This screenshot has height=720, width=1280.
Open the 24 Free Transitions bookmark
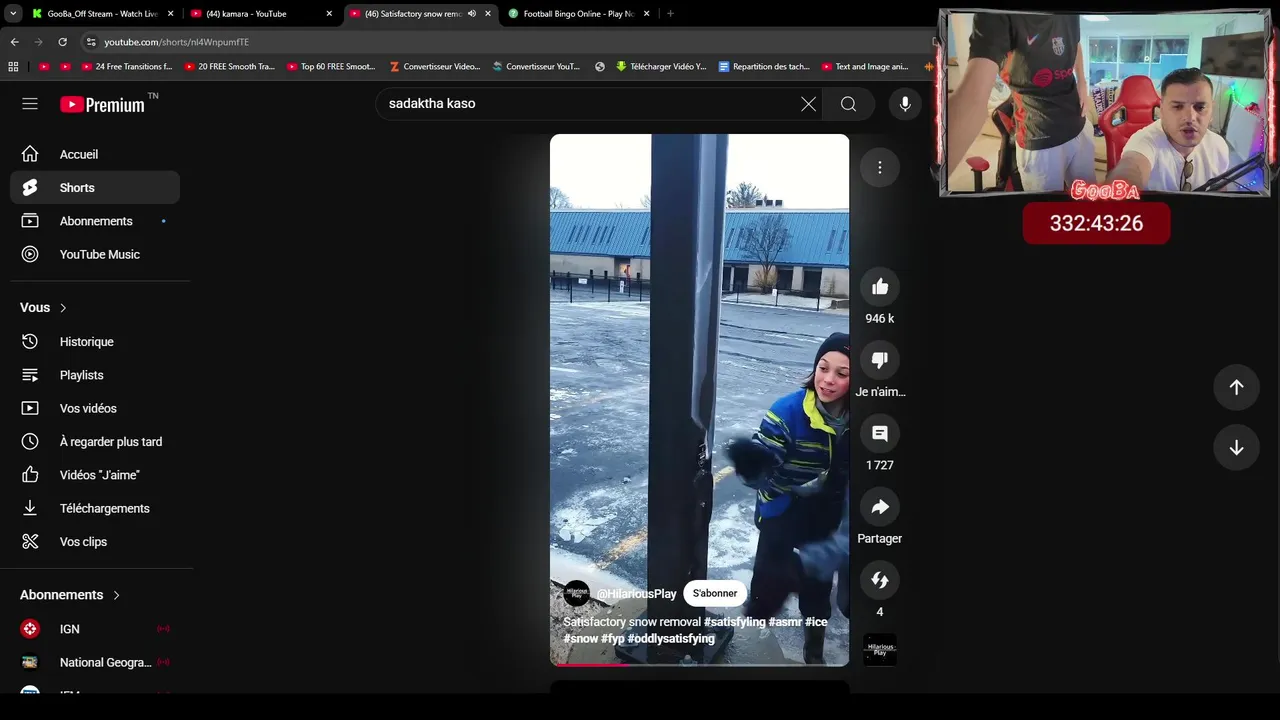pos(127,67)
